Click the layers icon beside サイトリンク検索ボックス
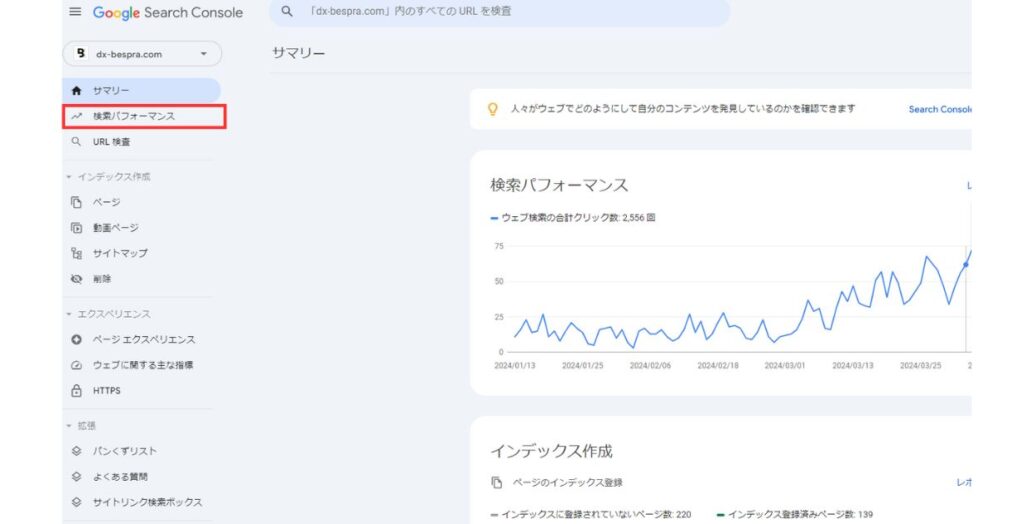Screen dimensions: 1024x524 (x=76, y=502)
